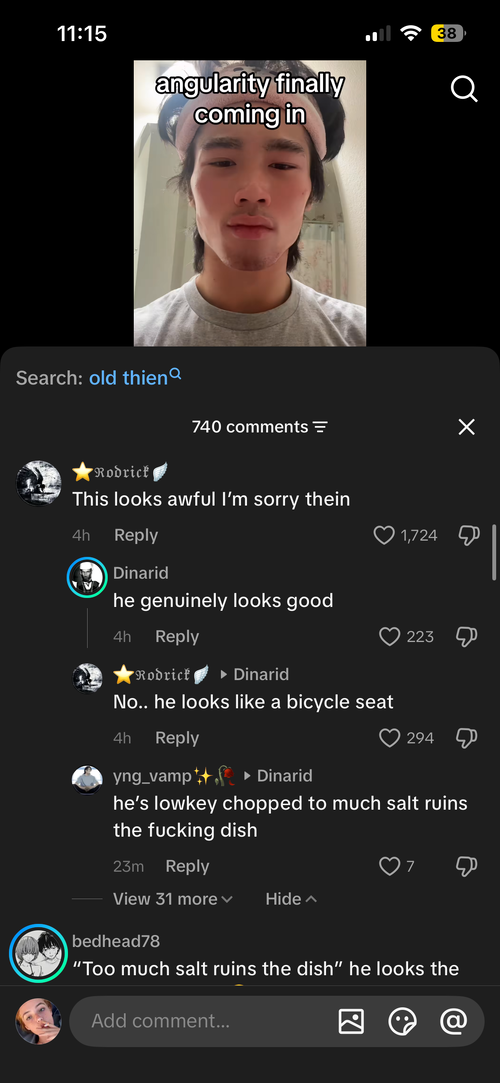Open the image attachment picker
This screenshot has width=500, height=1083.
click(351, 1021)
